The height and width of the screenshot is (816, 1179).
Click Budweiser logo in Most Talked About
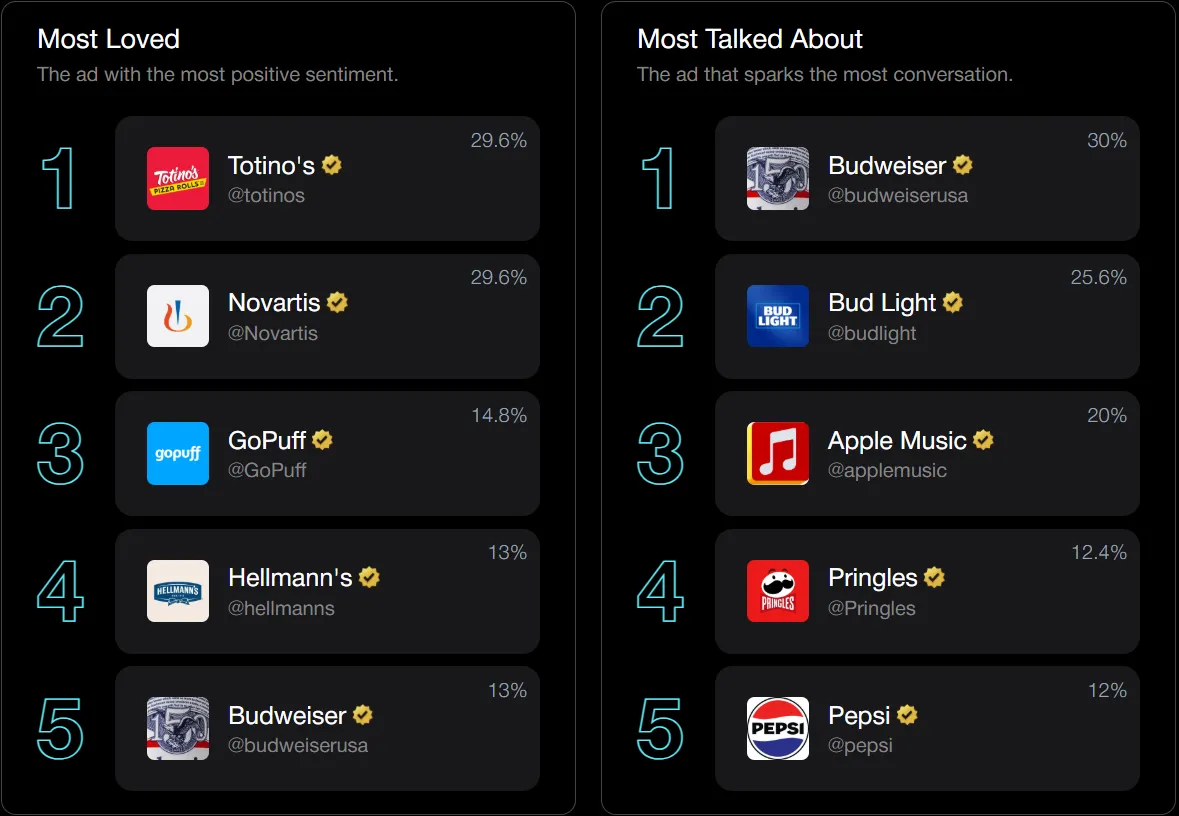coord(778,179)
